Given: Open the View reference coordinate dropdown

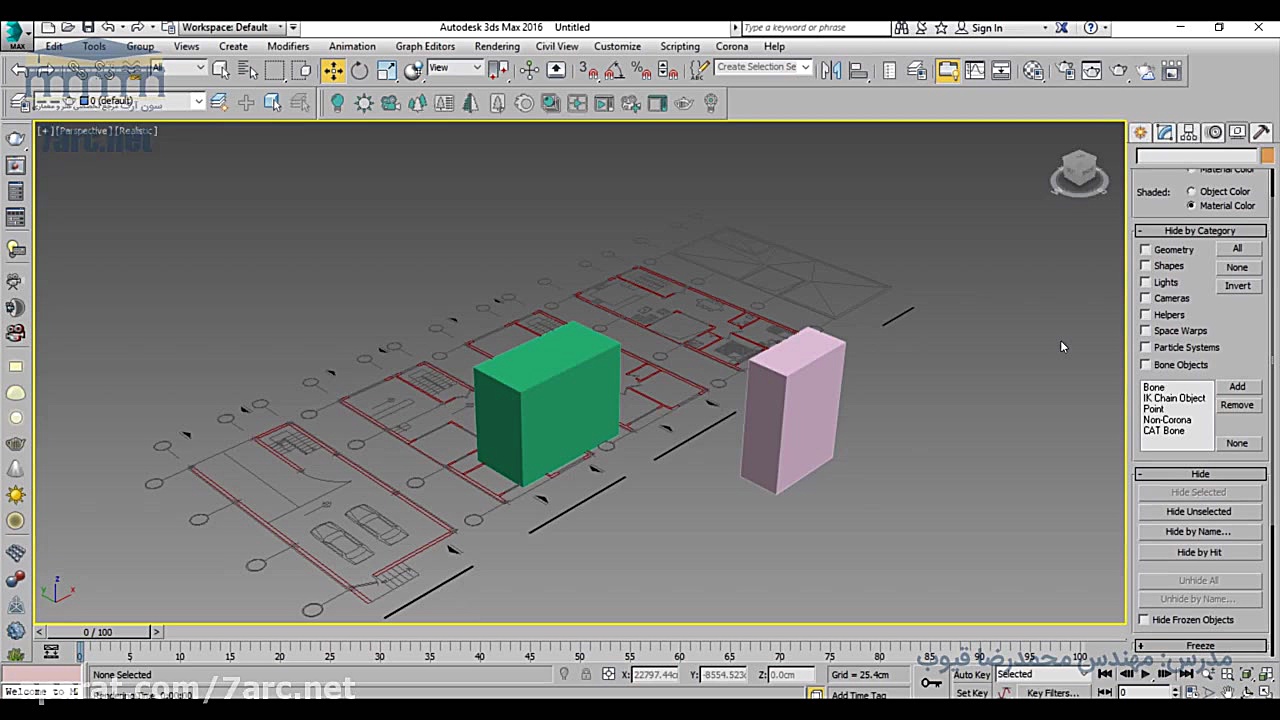Looking at the screenshot, I should coord(455,68).
